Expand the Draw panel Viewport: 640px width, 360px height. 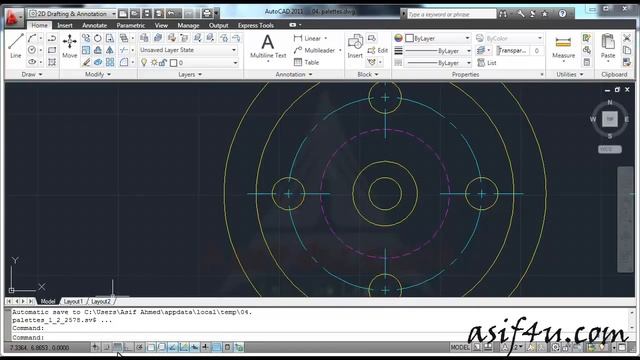(x=31, y=74)
